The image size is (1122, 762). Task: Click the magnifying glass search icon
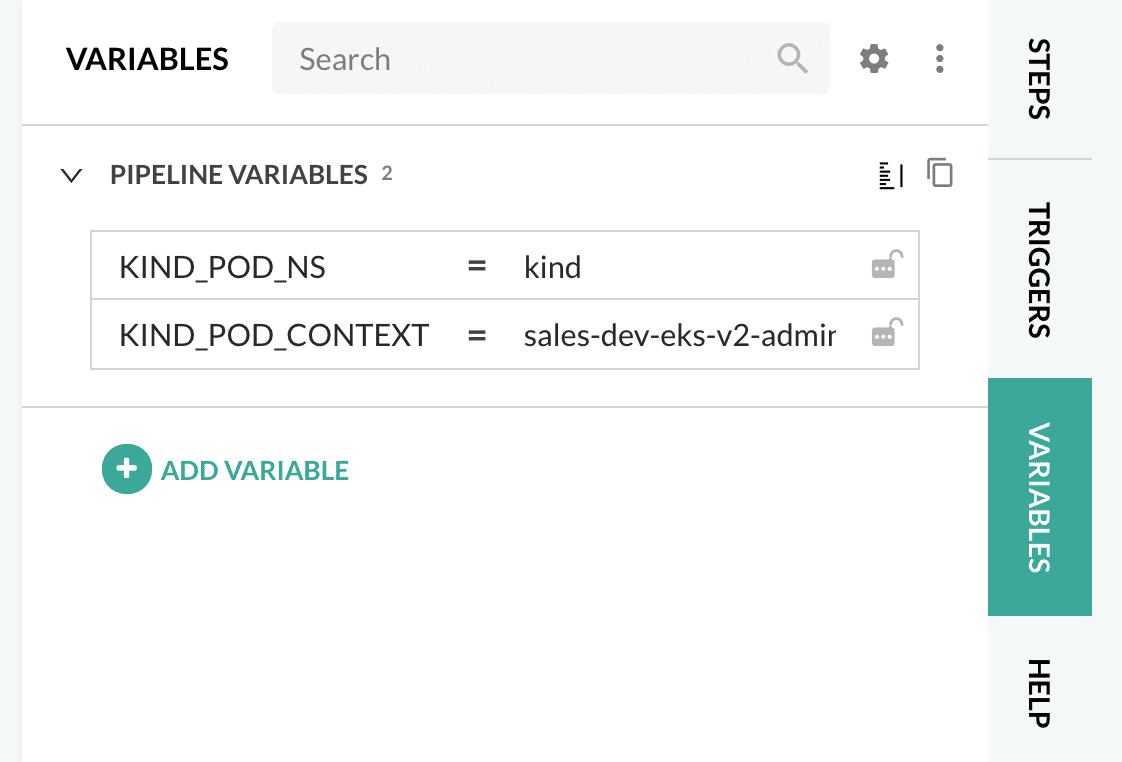point(792,59)
